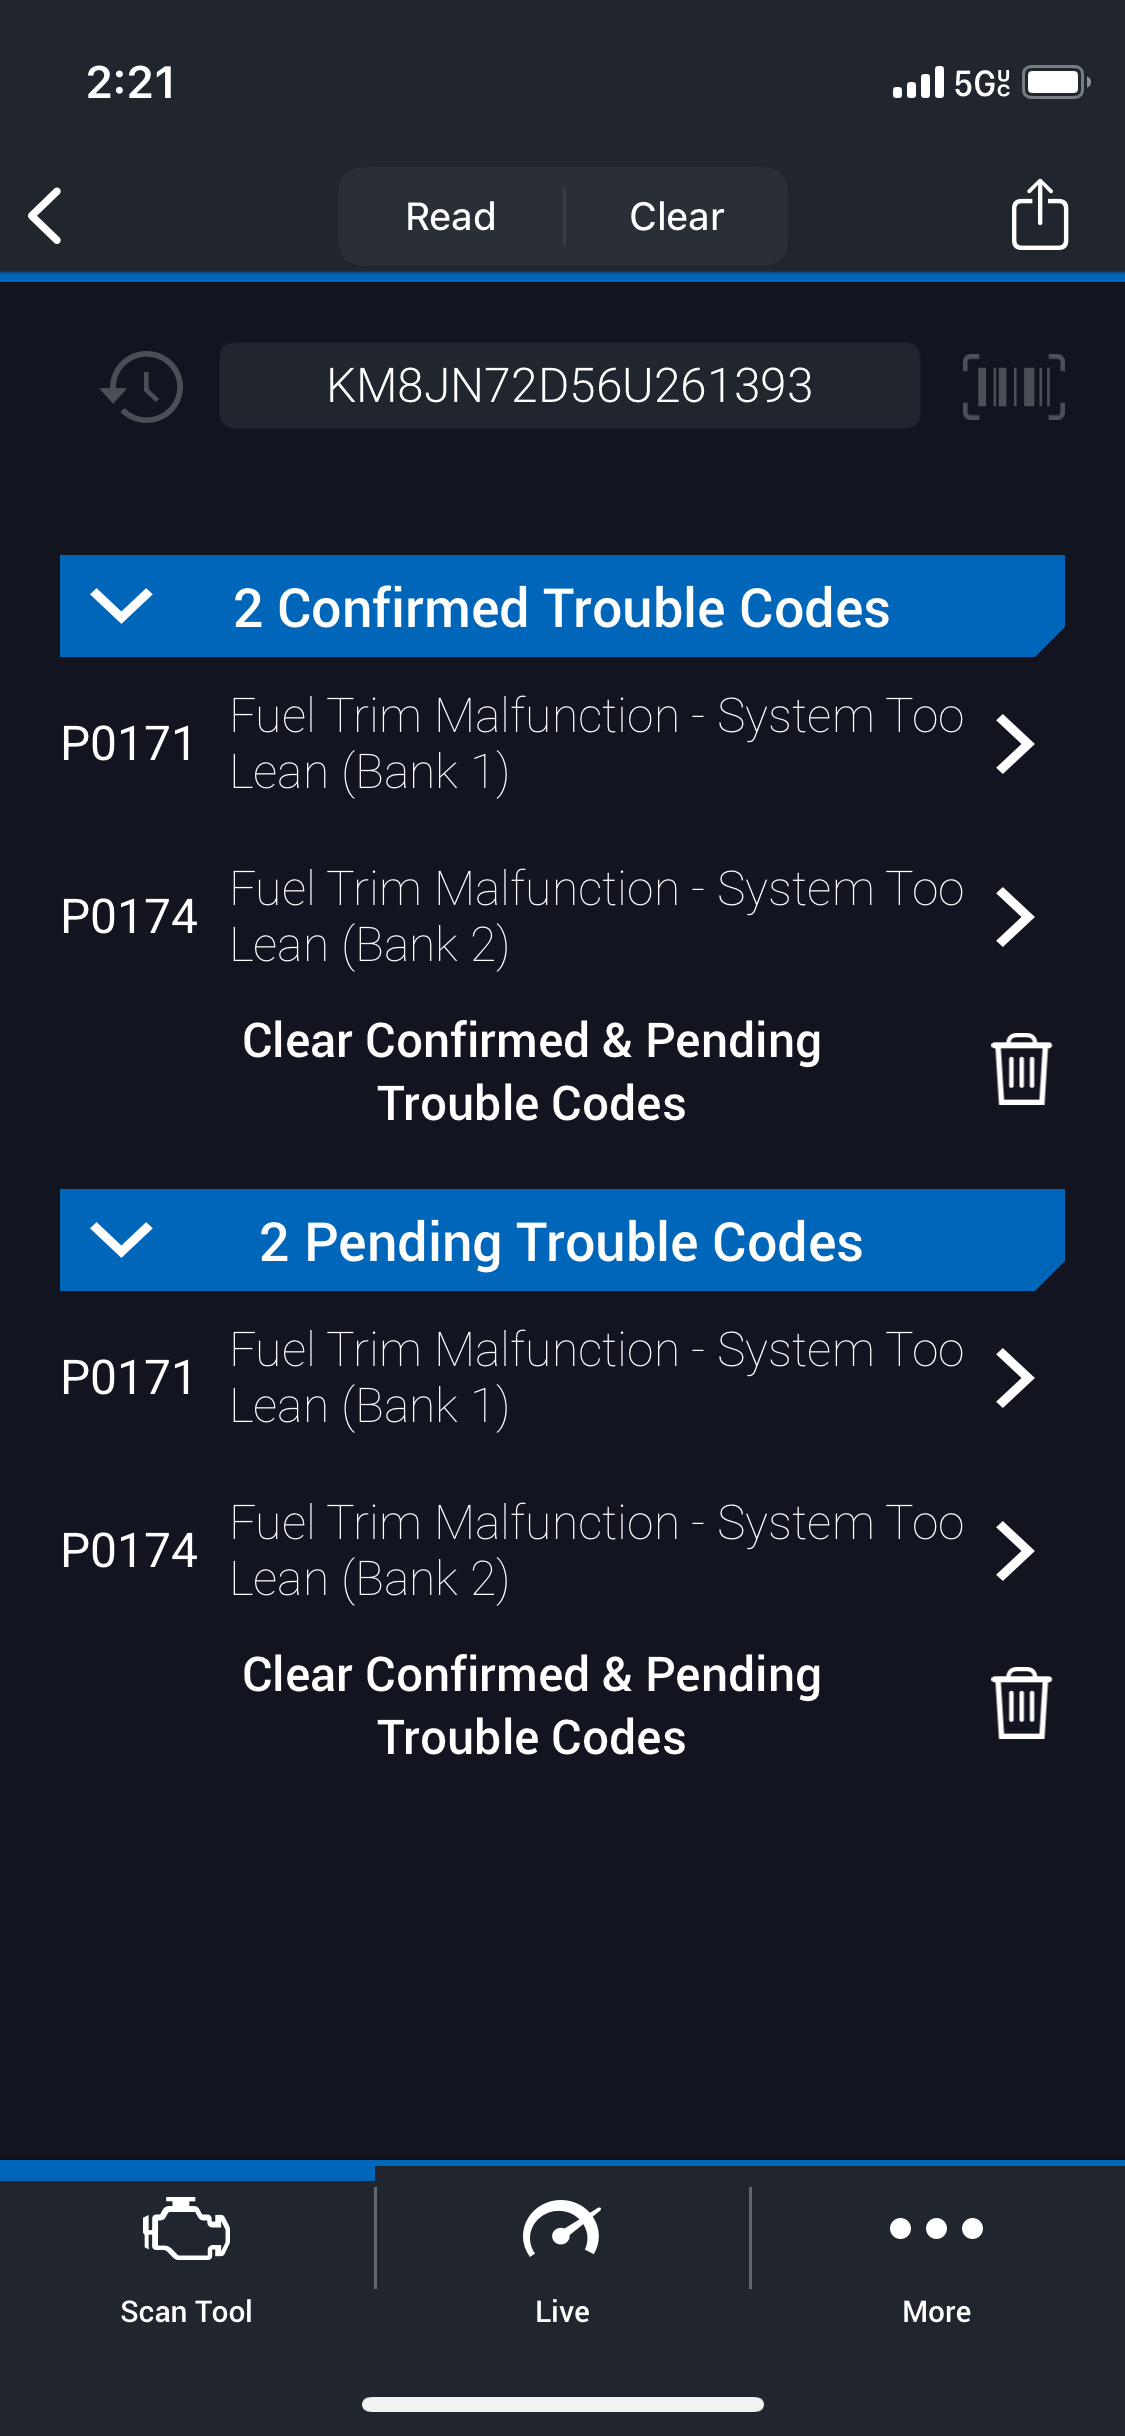
Task: Tap the VIN barcode scanner icon
Action: coord(1013,387)
